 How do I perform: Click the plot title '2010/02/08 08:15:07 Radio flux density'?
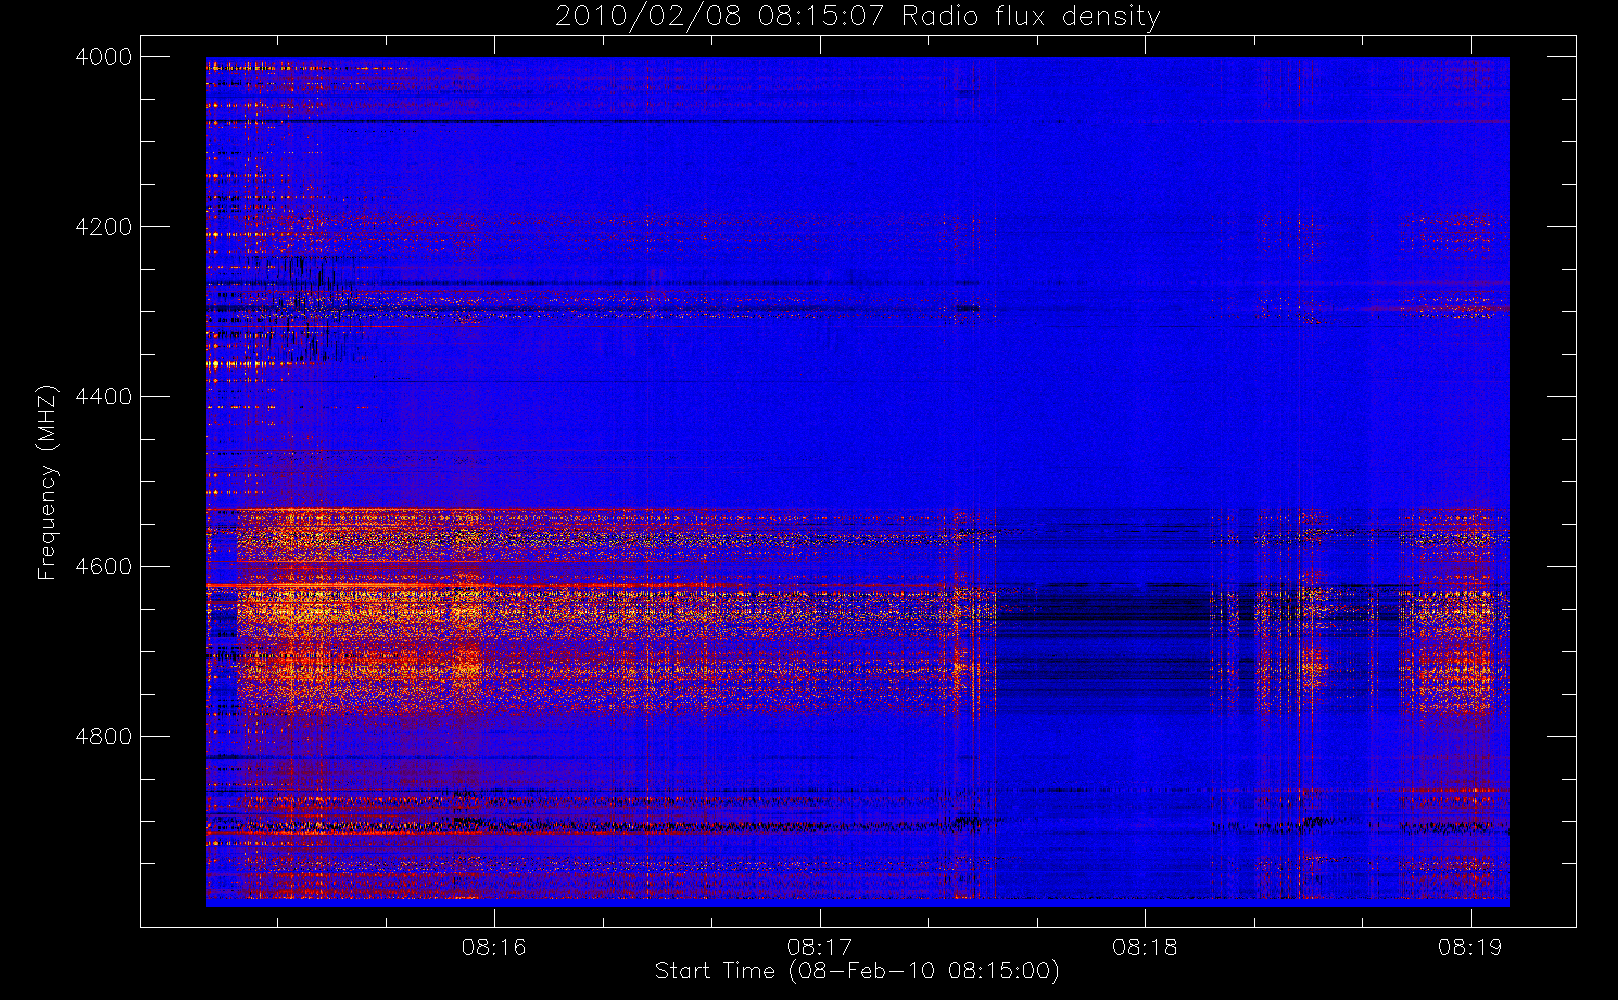pyautogui.click(x=857, y=17)
